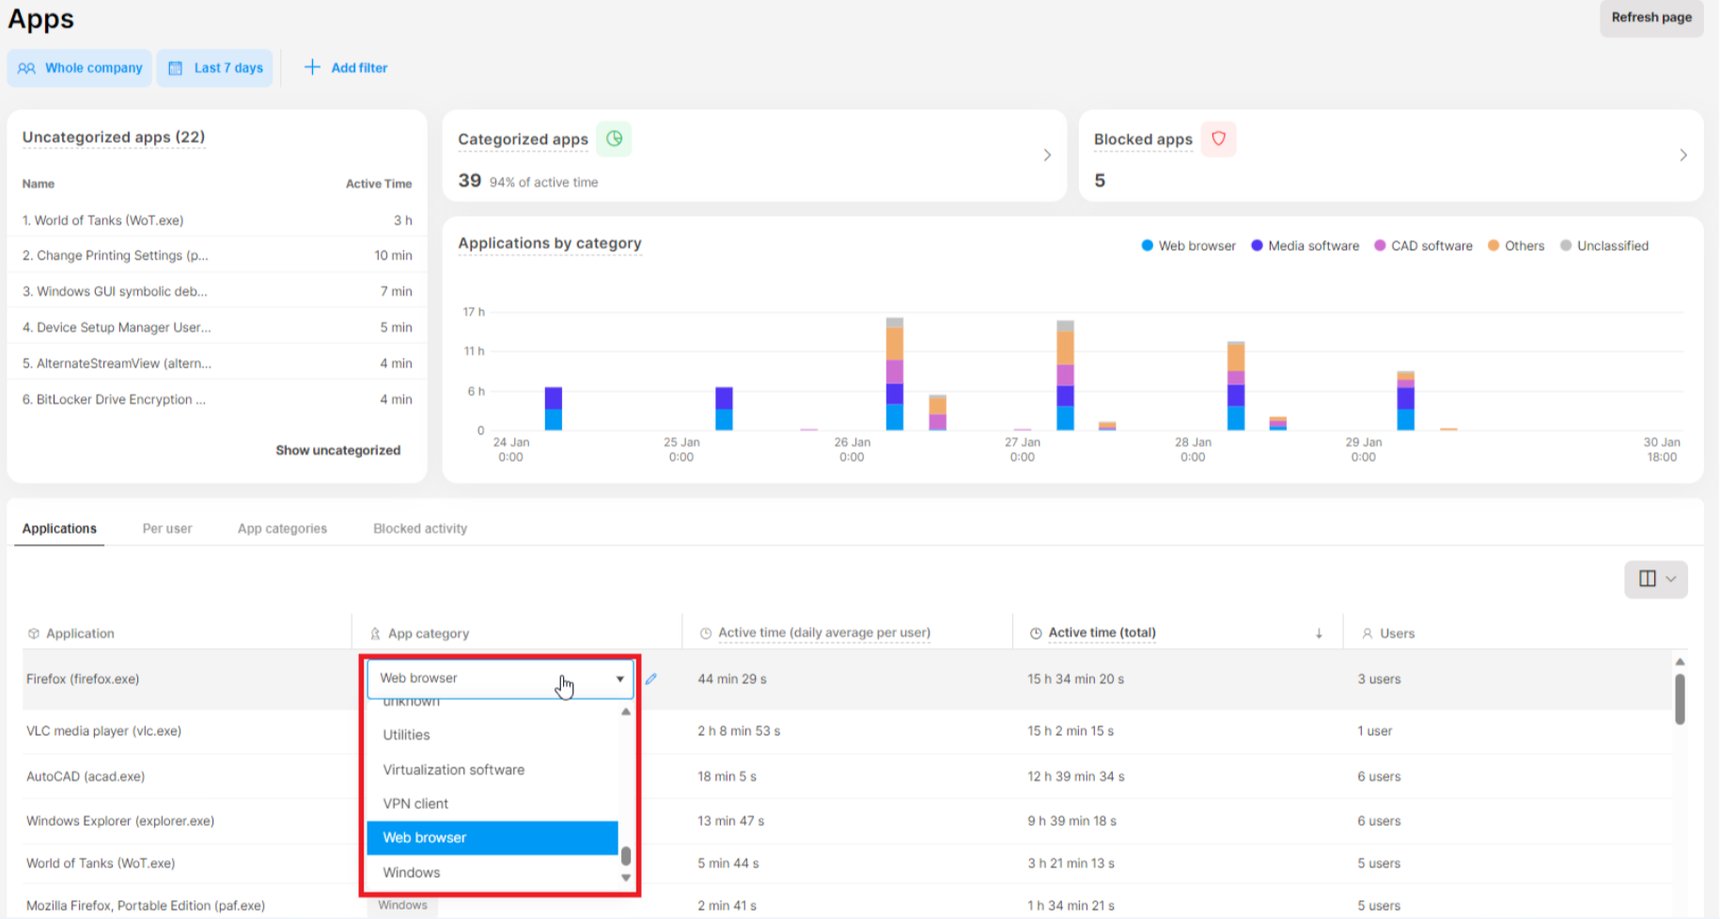Click the Others orange legend color dot
The image size is (1720, 919).
click(x=1493, y=246)
